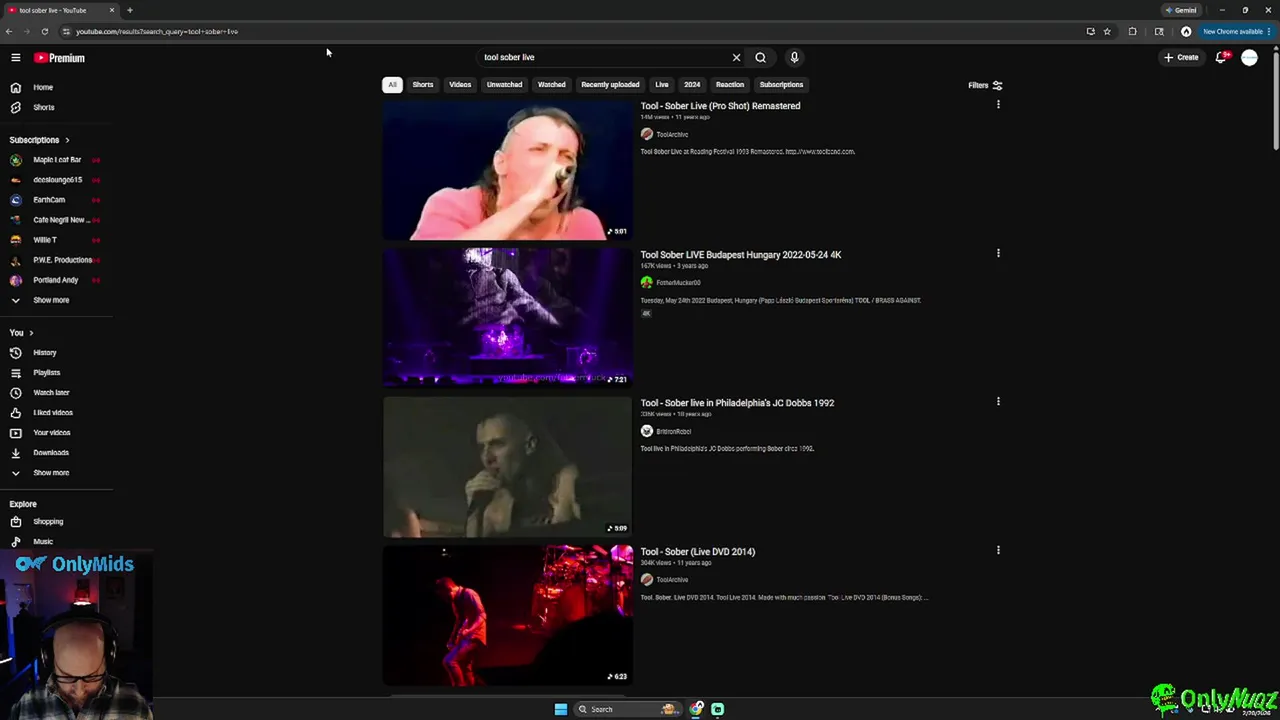
Task: Select the Videos filter chip
Action: (460, 85)
